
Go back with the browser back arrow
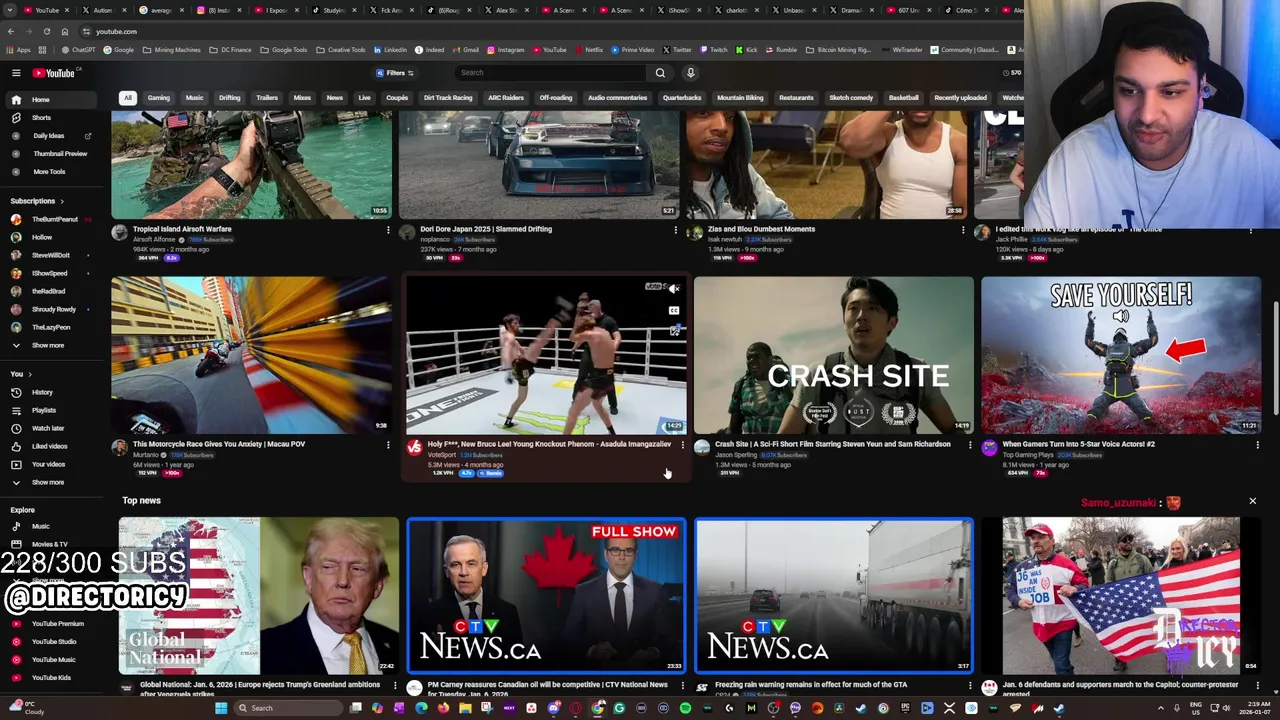tap(11, 31)
